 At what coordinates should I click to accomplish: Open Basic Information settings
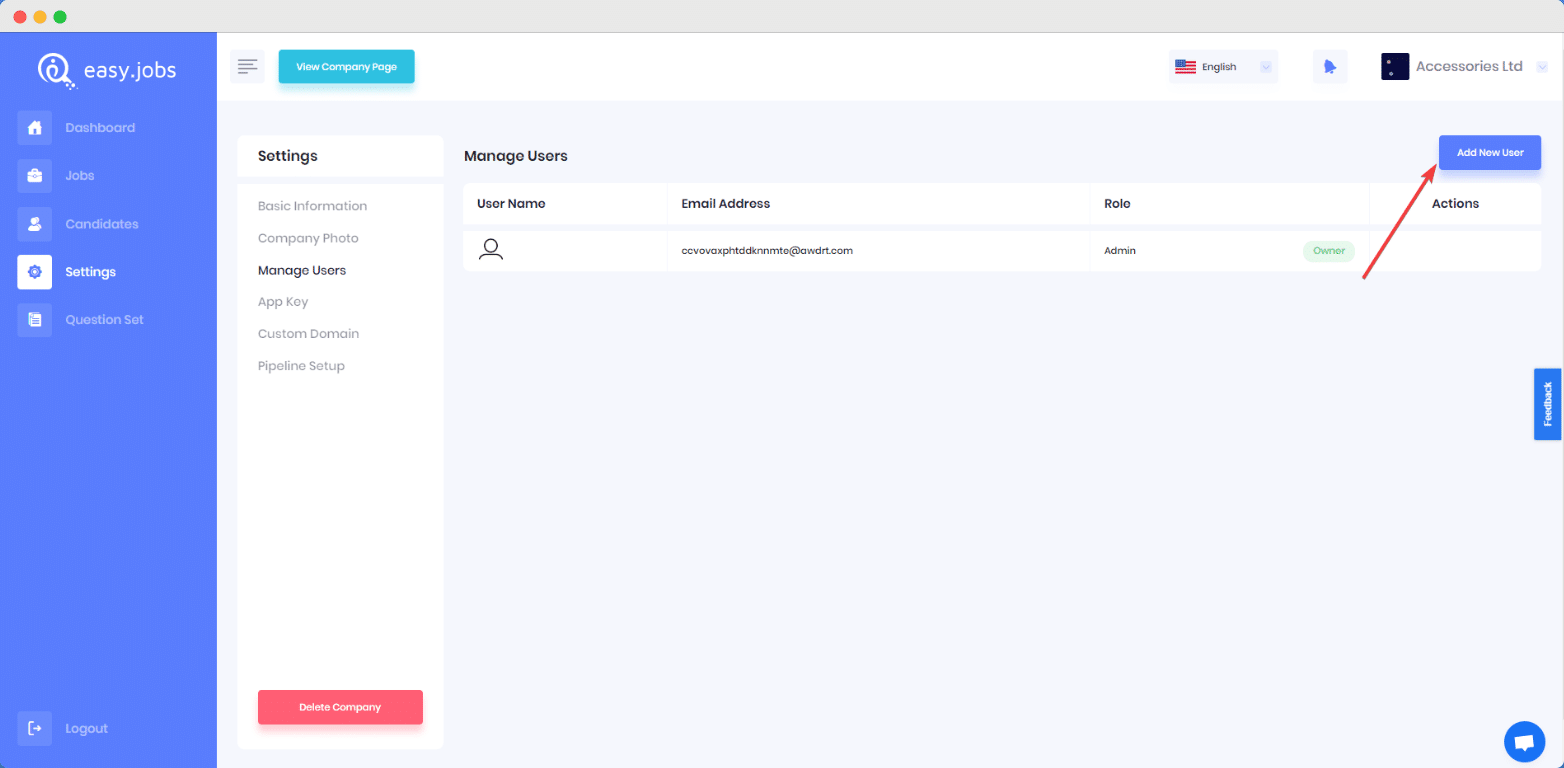(x=312, y=206)
